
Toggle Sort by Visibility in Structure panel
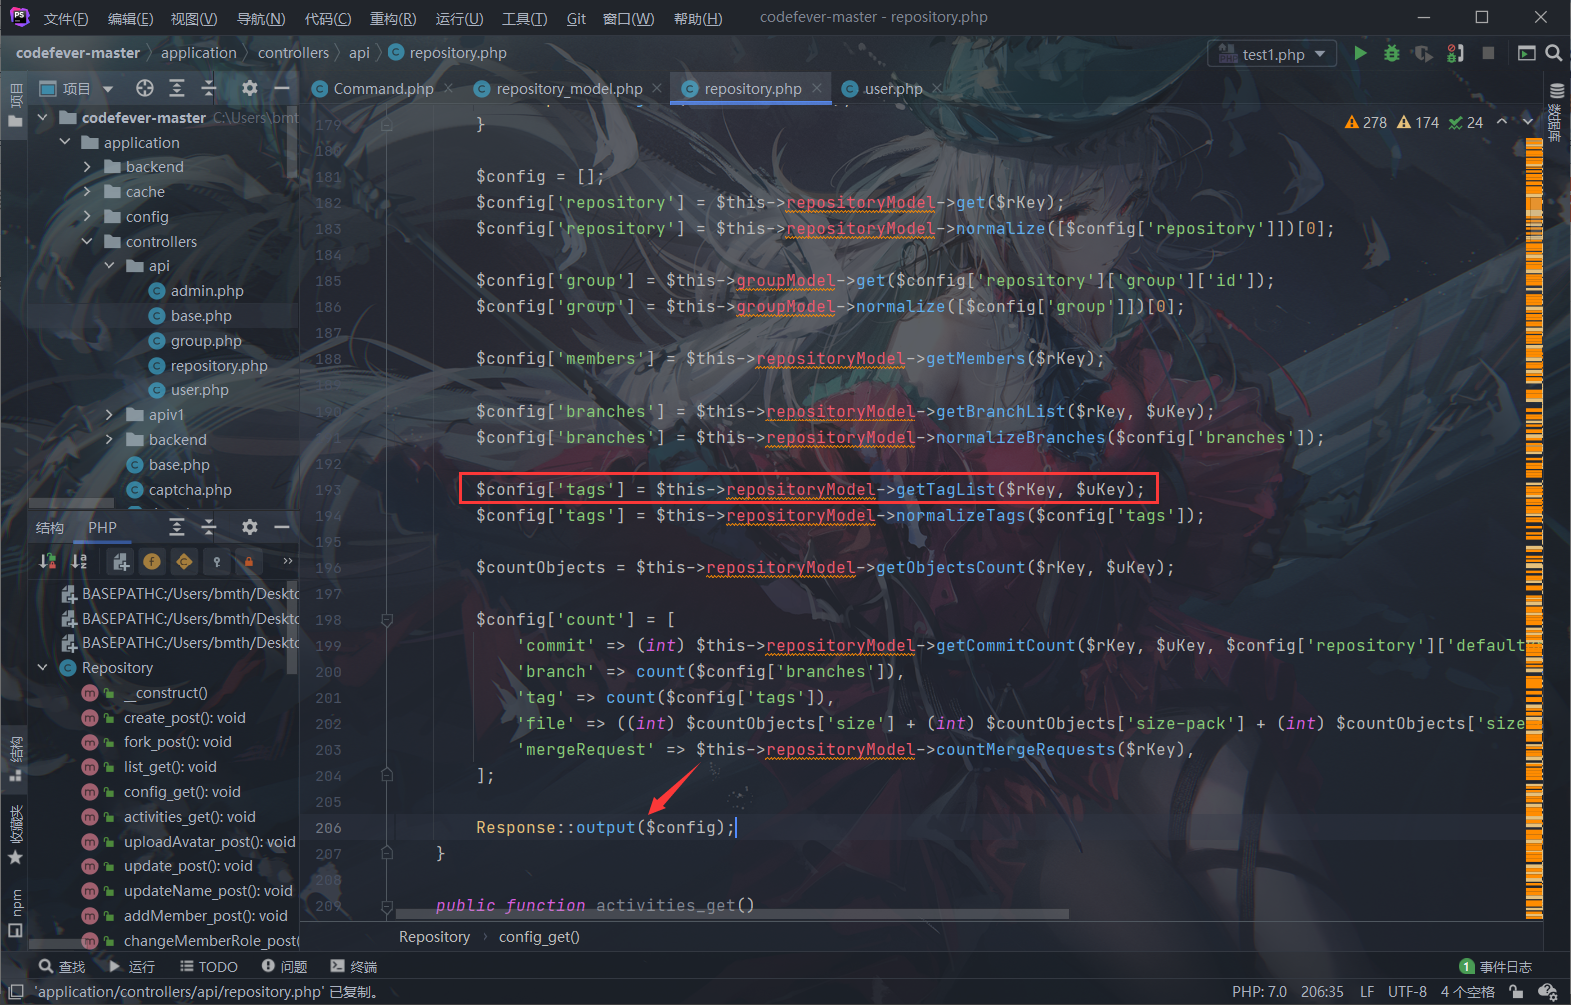point(47,561)
